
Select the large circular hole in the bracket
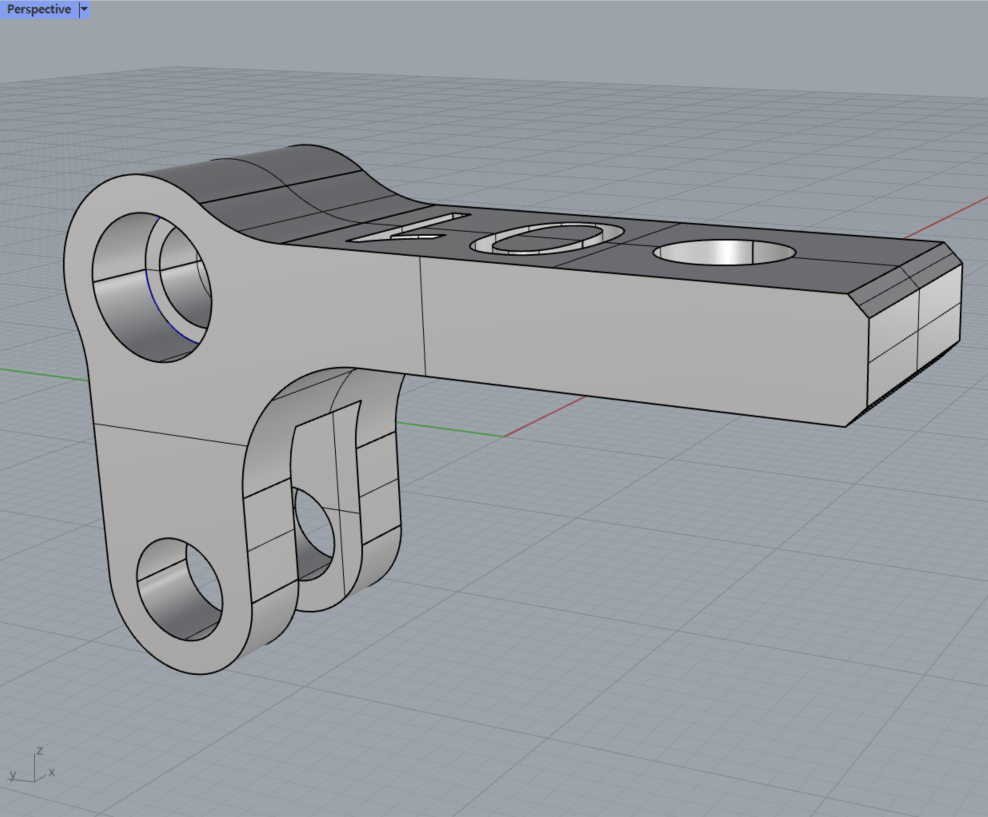pyautogui.click(x=152, y=287)
